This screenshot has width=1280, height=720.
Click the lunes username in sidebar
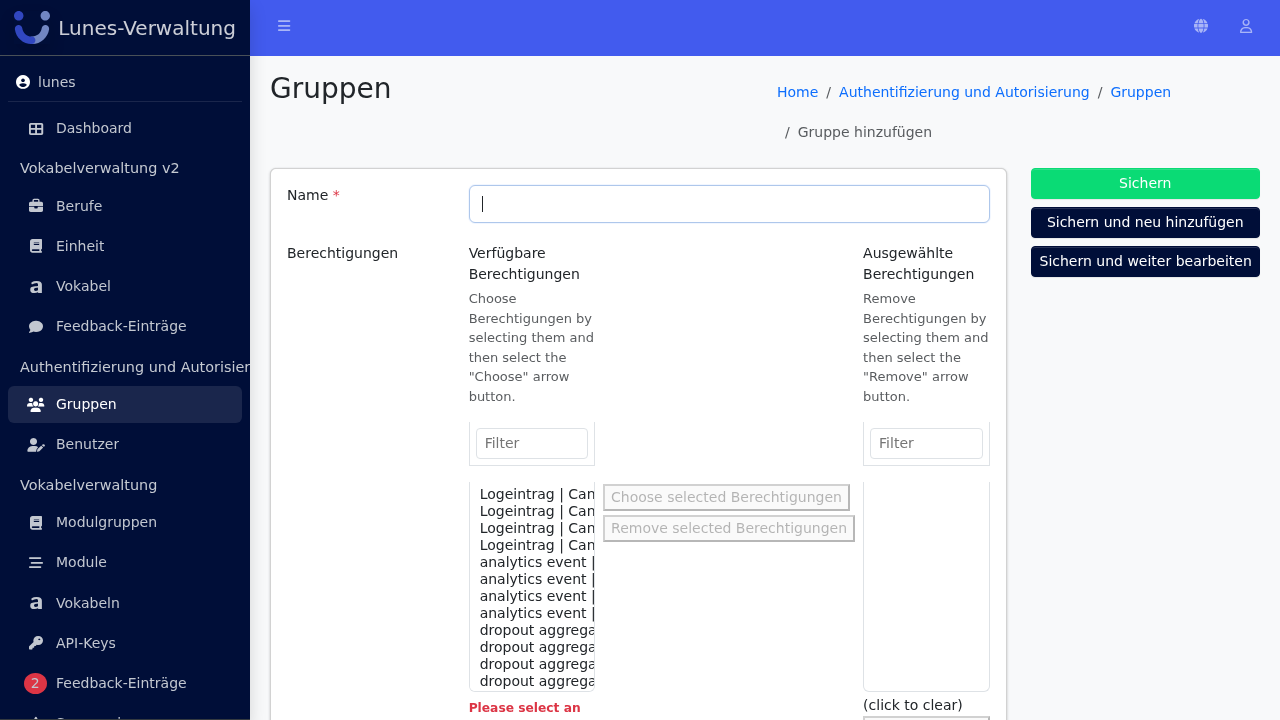tap(57, 82)
